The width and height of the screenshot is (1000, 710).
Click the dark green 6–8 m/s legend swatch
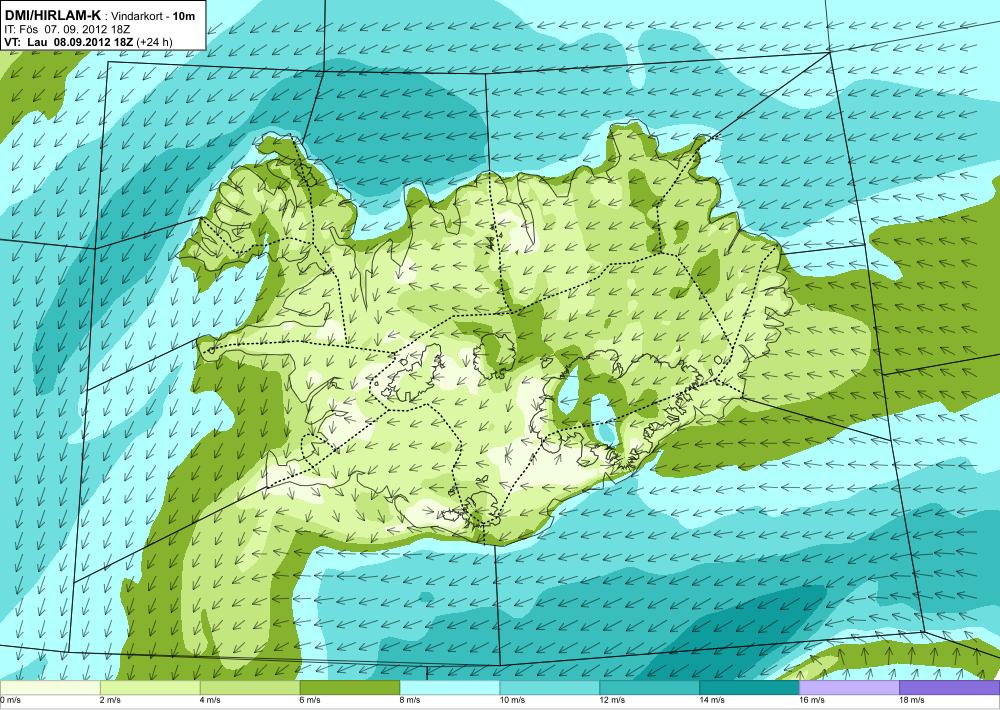tap(349, 688)
